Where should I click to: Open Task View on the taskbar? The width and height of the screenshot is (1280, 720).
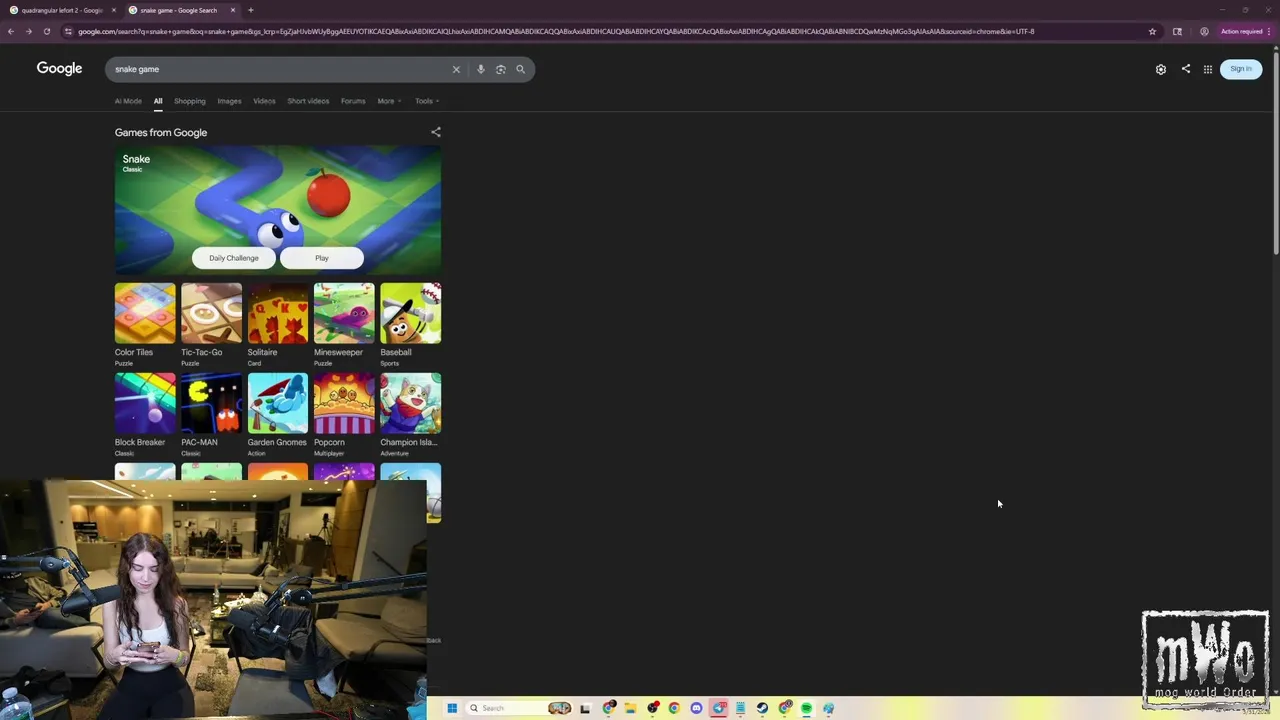click(x=585, y=708)
